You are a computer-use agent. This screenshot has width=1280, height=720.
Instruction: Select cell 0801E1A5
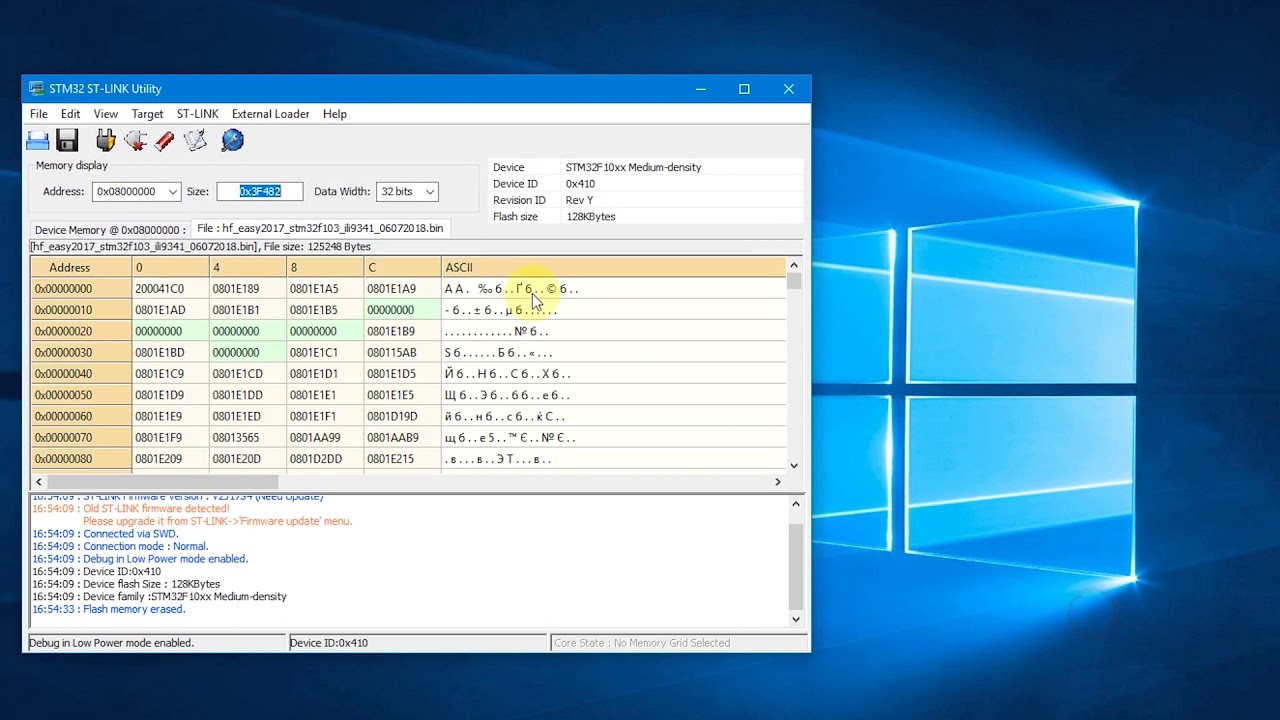pyautogui.click(x=325, y=289)
